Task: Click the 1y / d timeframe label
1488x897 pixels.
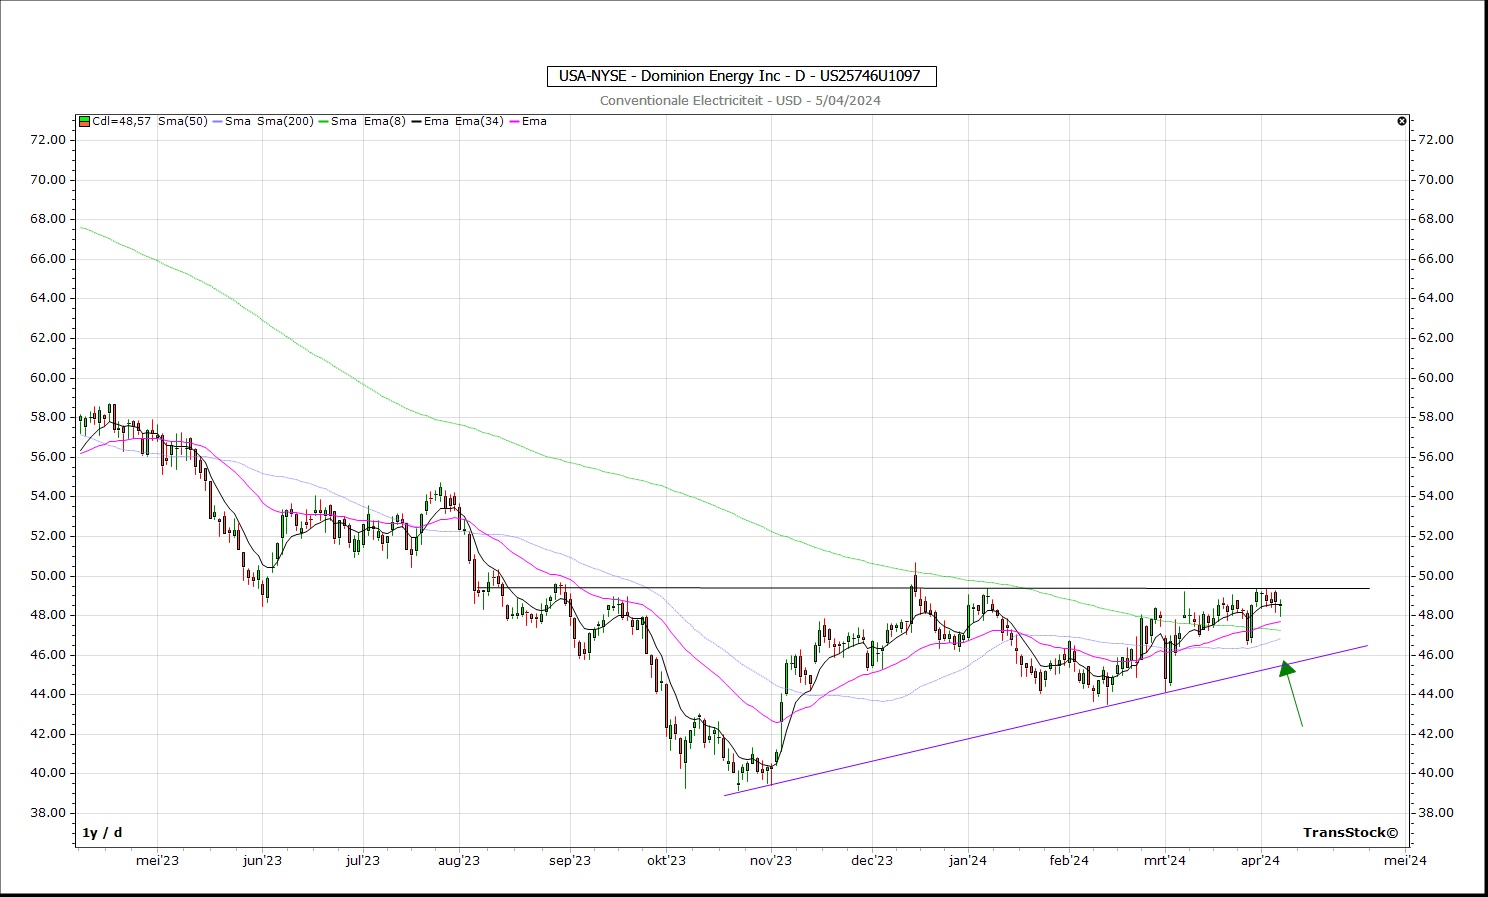Action: tap(102, 832)
